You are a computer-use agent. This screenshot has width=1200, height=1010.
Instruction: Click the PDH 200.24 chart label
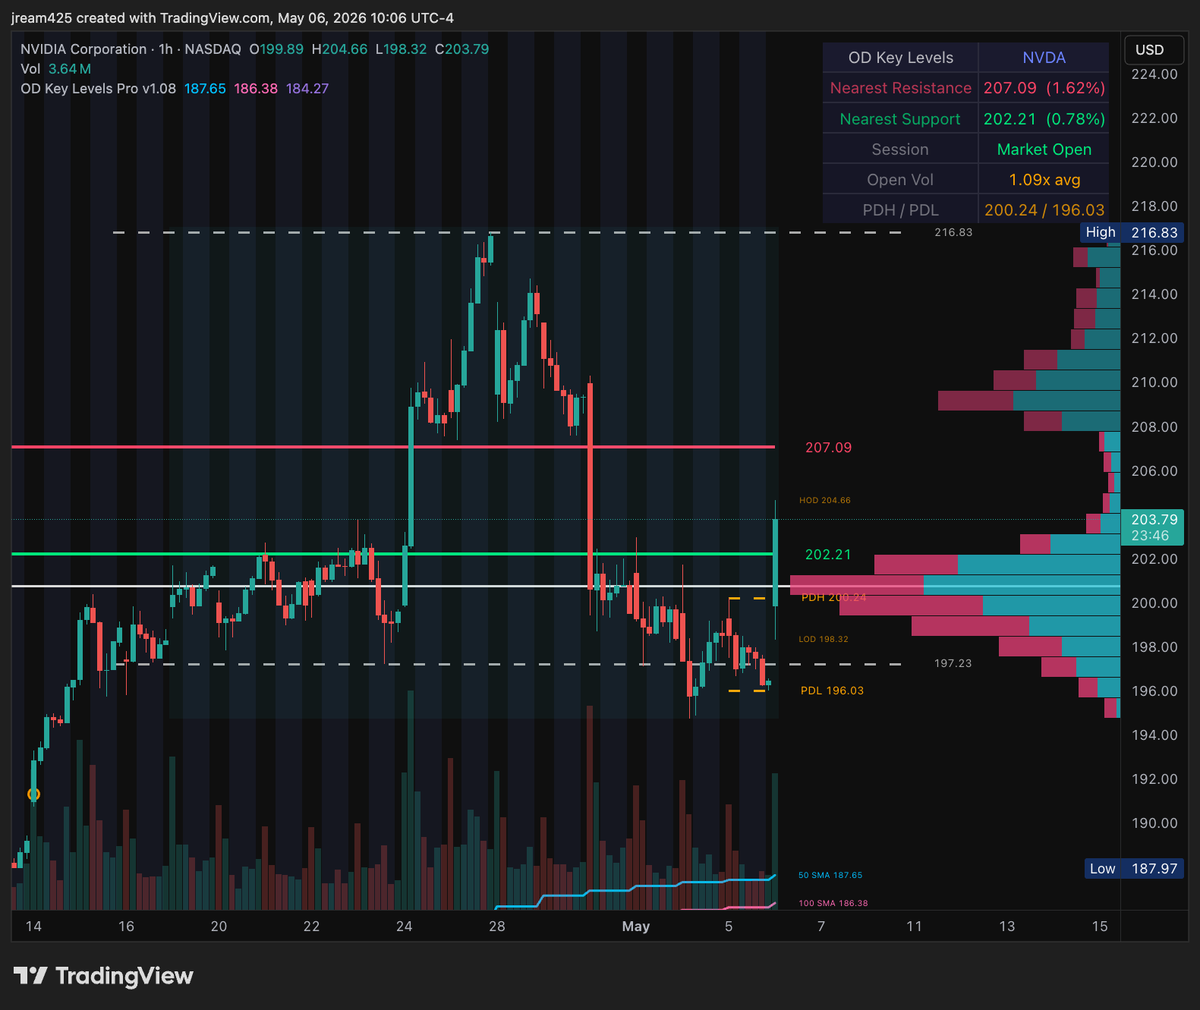click(x=834, y=598)
